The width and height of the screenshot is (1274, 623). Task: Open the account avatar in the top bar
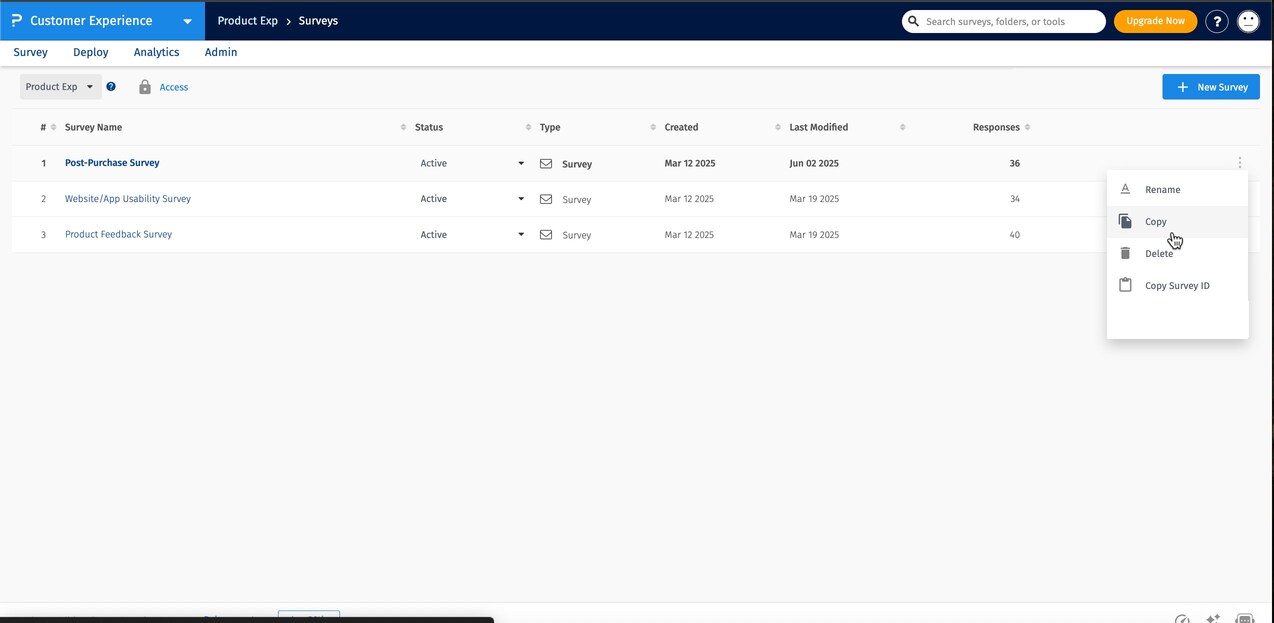(x=1248, y=20)
